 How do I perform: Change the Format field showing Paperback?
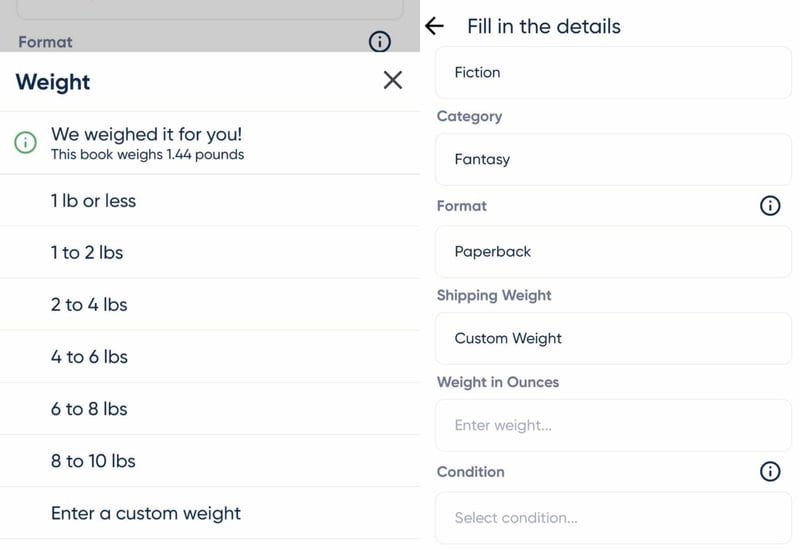click(x=613, y=252)
